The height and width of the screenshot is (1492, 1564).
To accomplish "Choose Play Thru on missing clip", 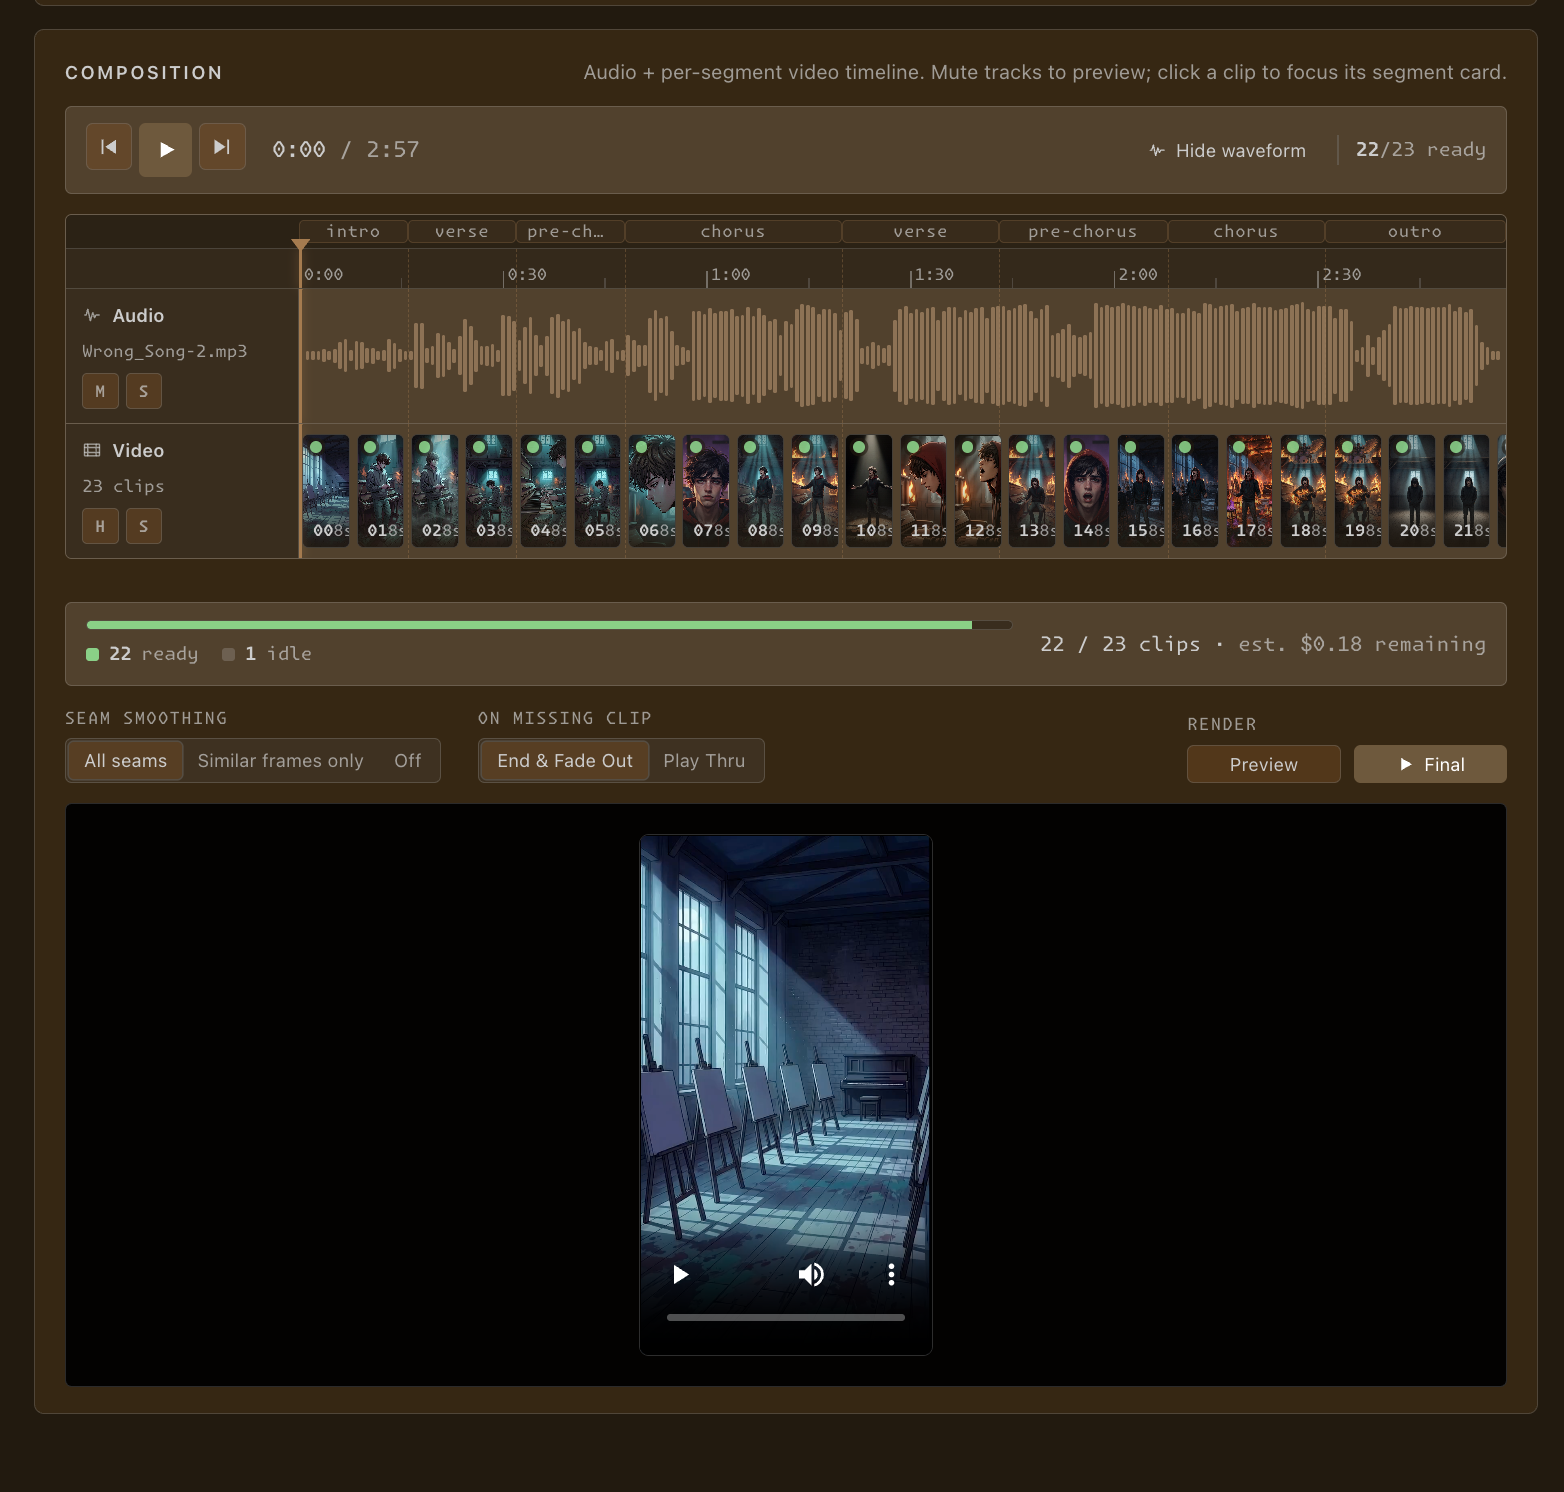I will [x=705, y=761].
